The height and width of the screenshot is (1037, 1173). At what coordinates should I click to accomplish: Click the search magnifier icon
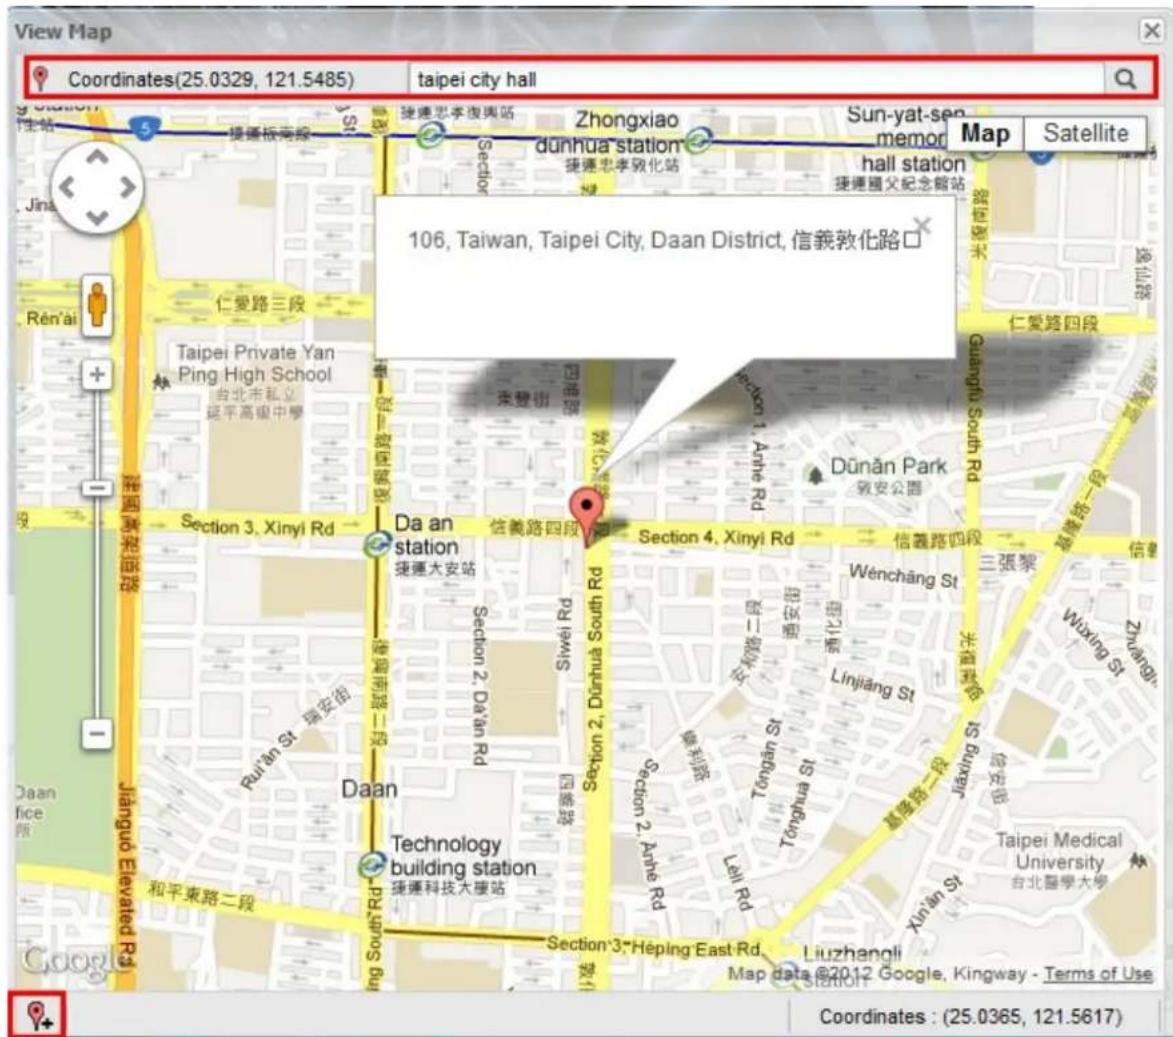coord(1124,79)
